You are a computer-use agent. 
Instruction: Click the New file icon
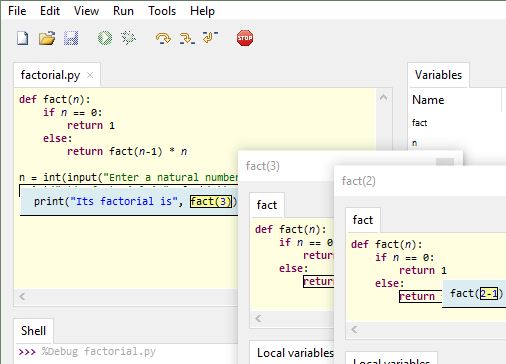[x=23, y=38]
